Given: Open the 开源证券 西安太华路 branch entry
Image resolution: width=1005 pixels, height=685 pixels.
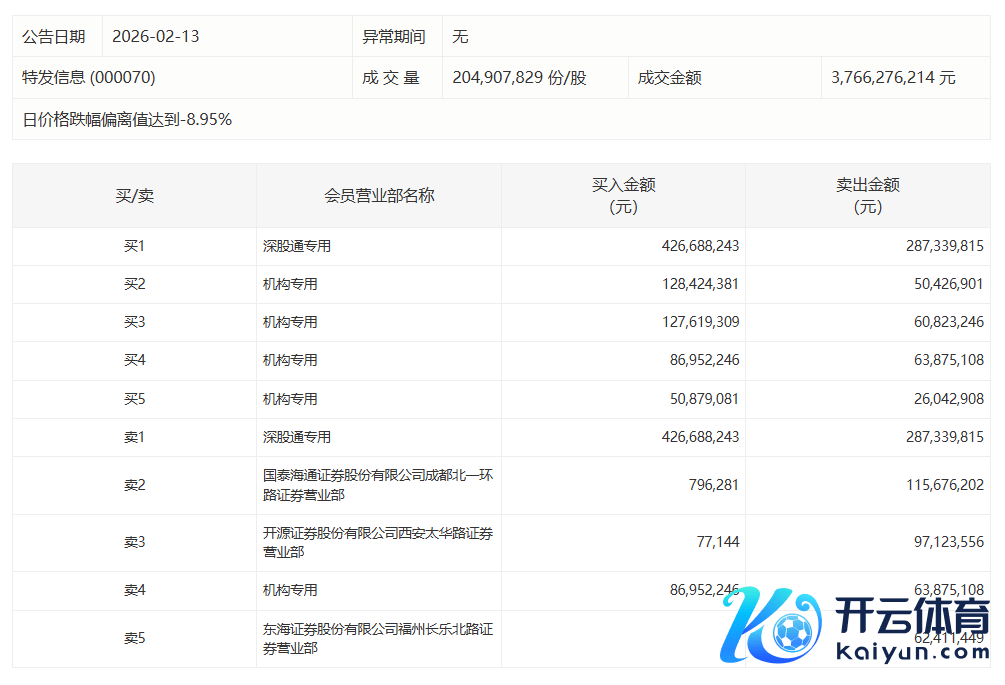Looking at the screenshot, I should pos(377,542).
